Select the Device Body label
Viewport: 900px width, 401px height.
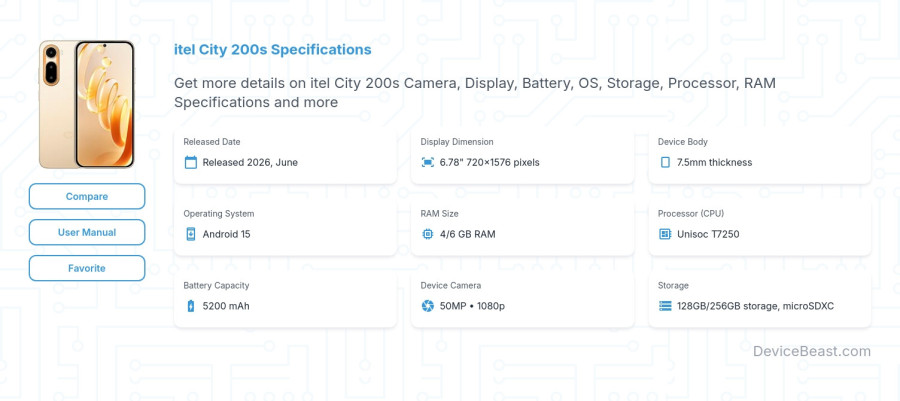click(x=682, y=142)
